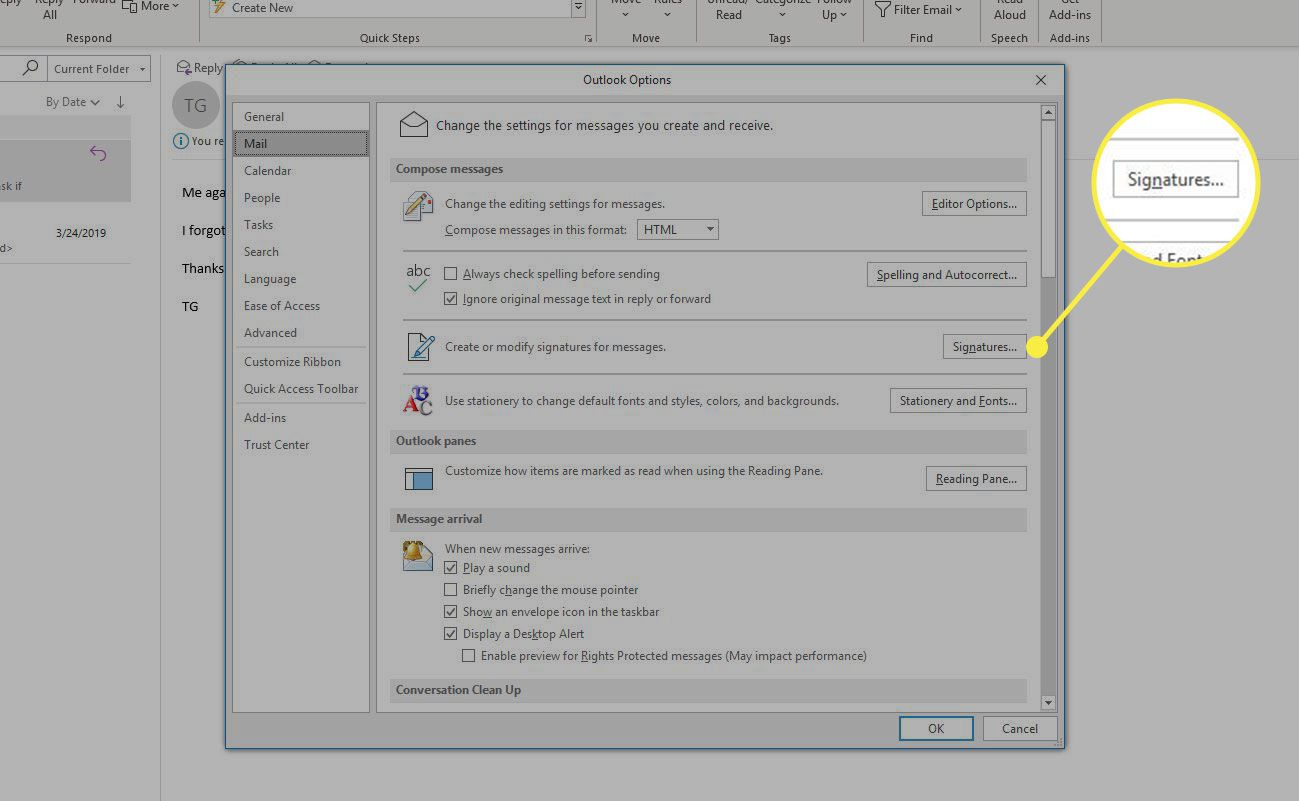Select Language options category
Screen dimensions: 1299x801
click(x=301, y=279)
